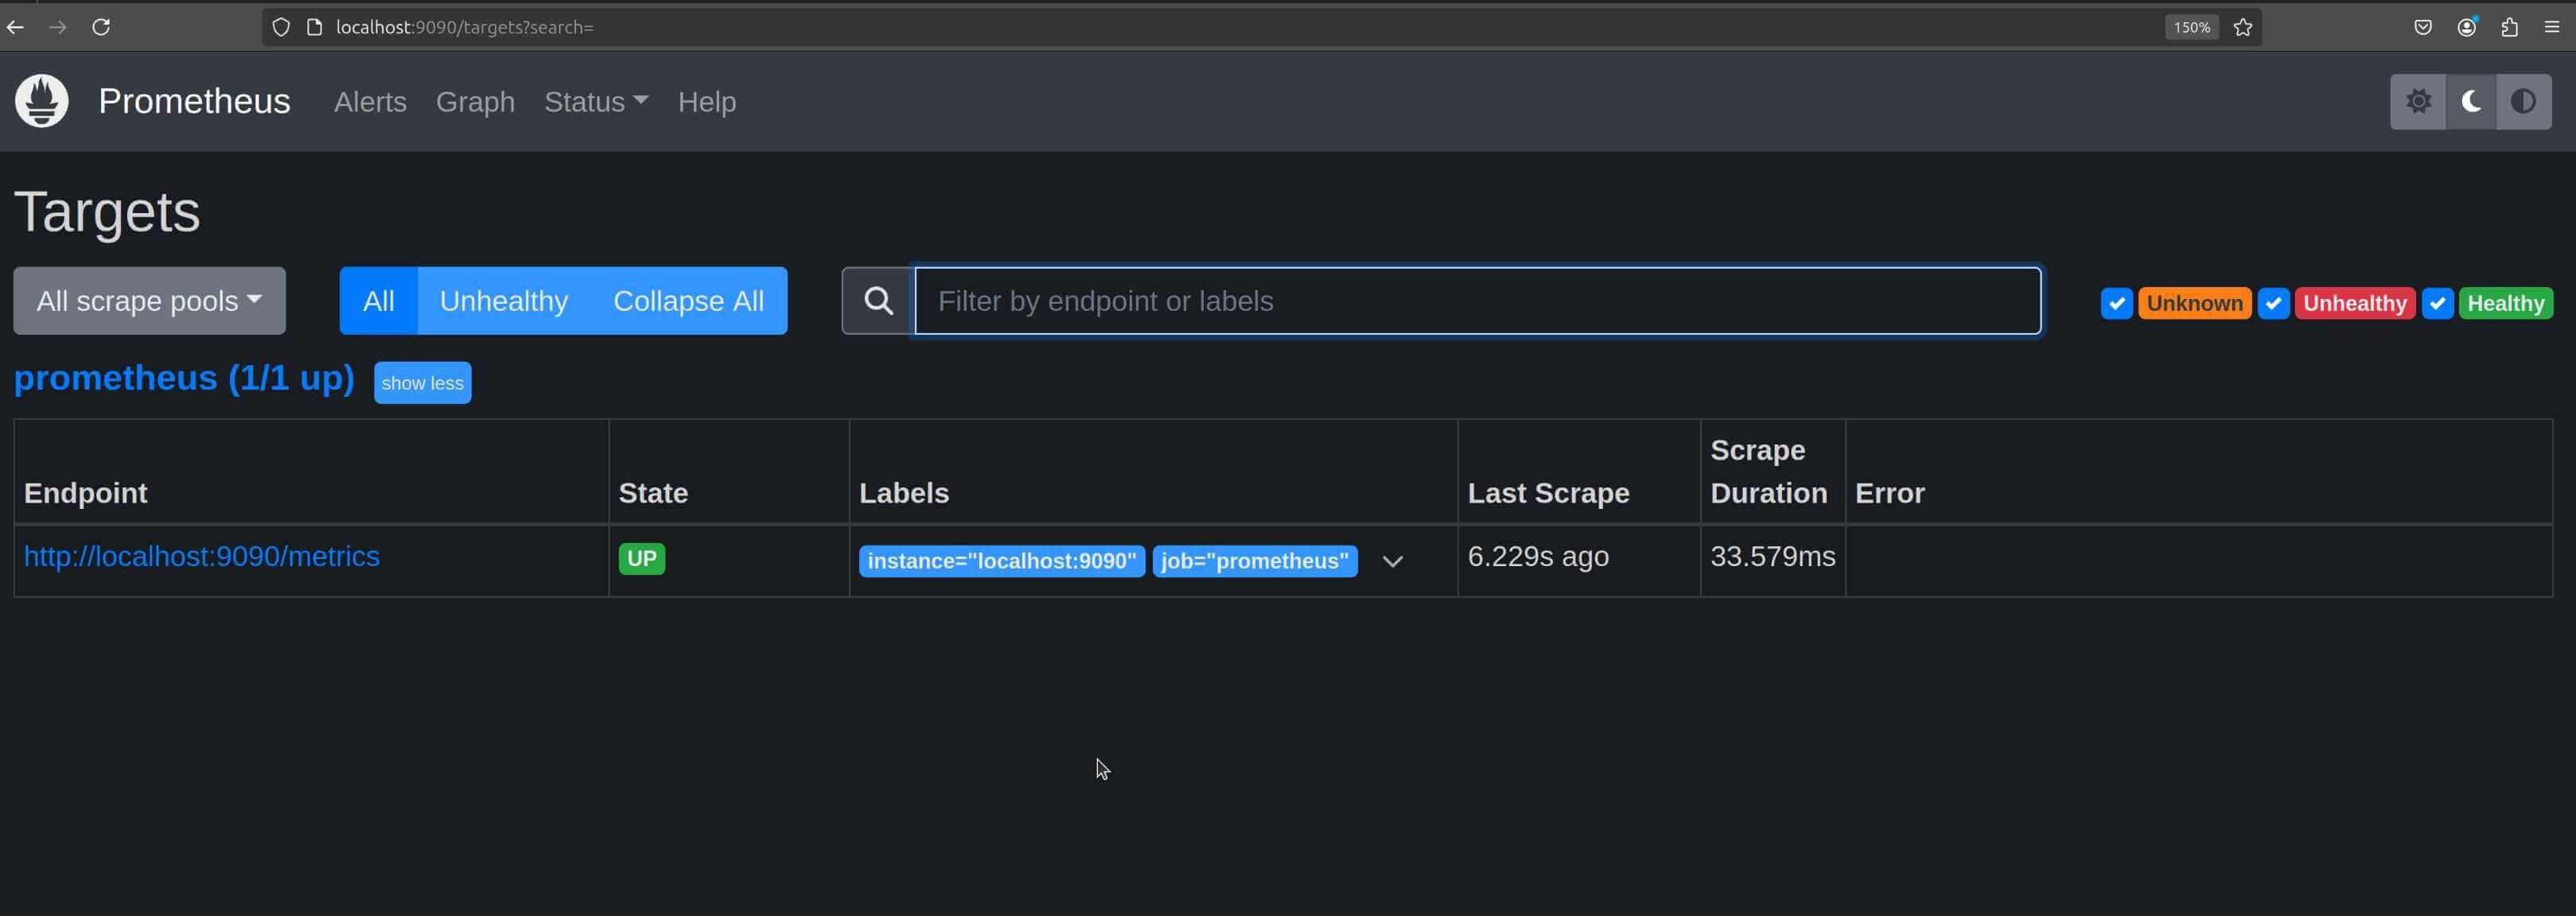Screen dimensions: 2576x916
Task: Choose browser-preferred theme half-circle icon
Action: tap(2523, 101)
